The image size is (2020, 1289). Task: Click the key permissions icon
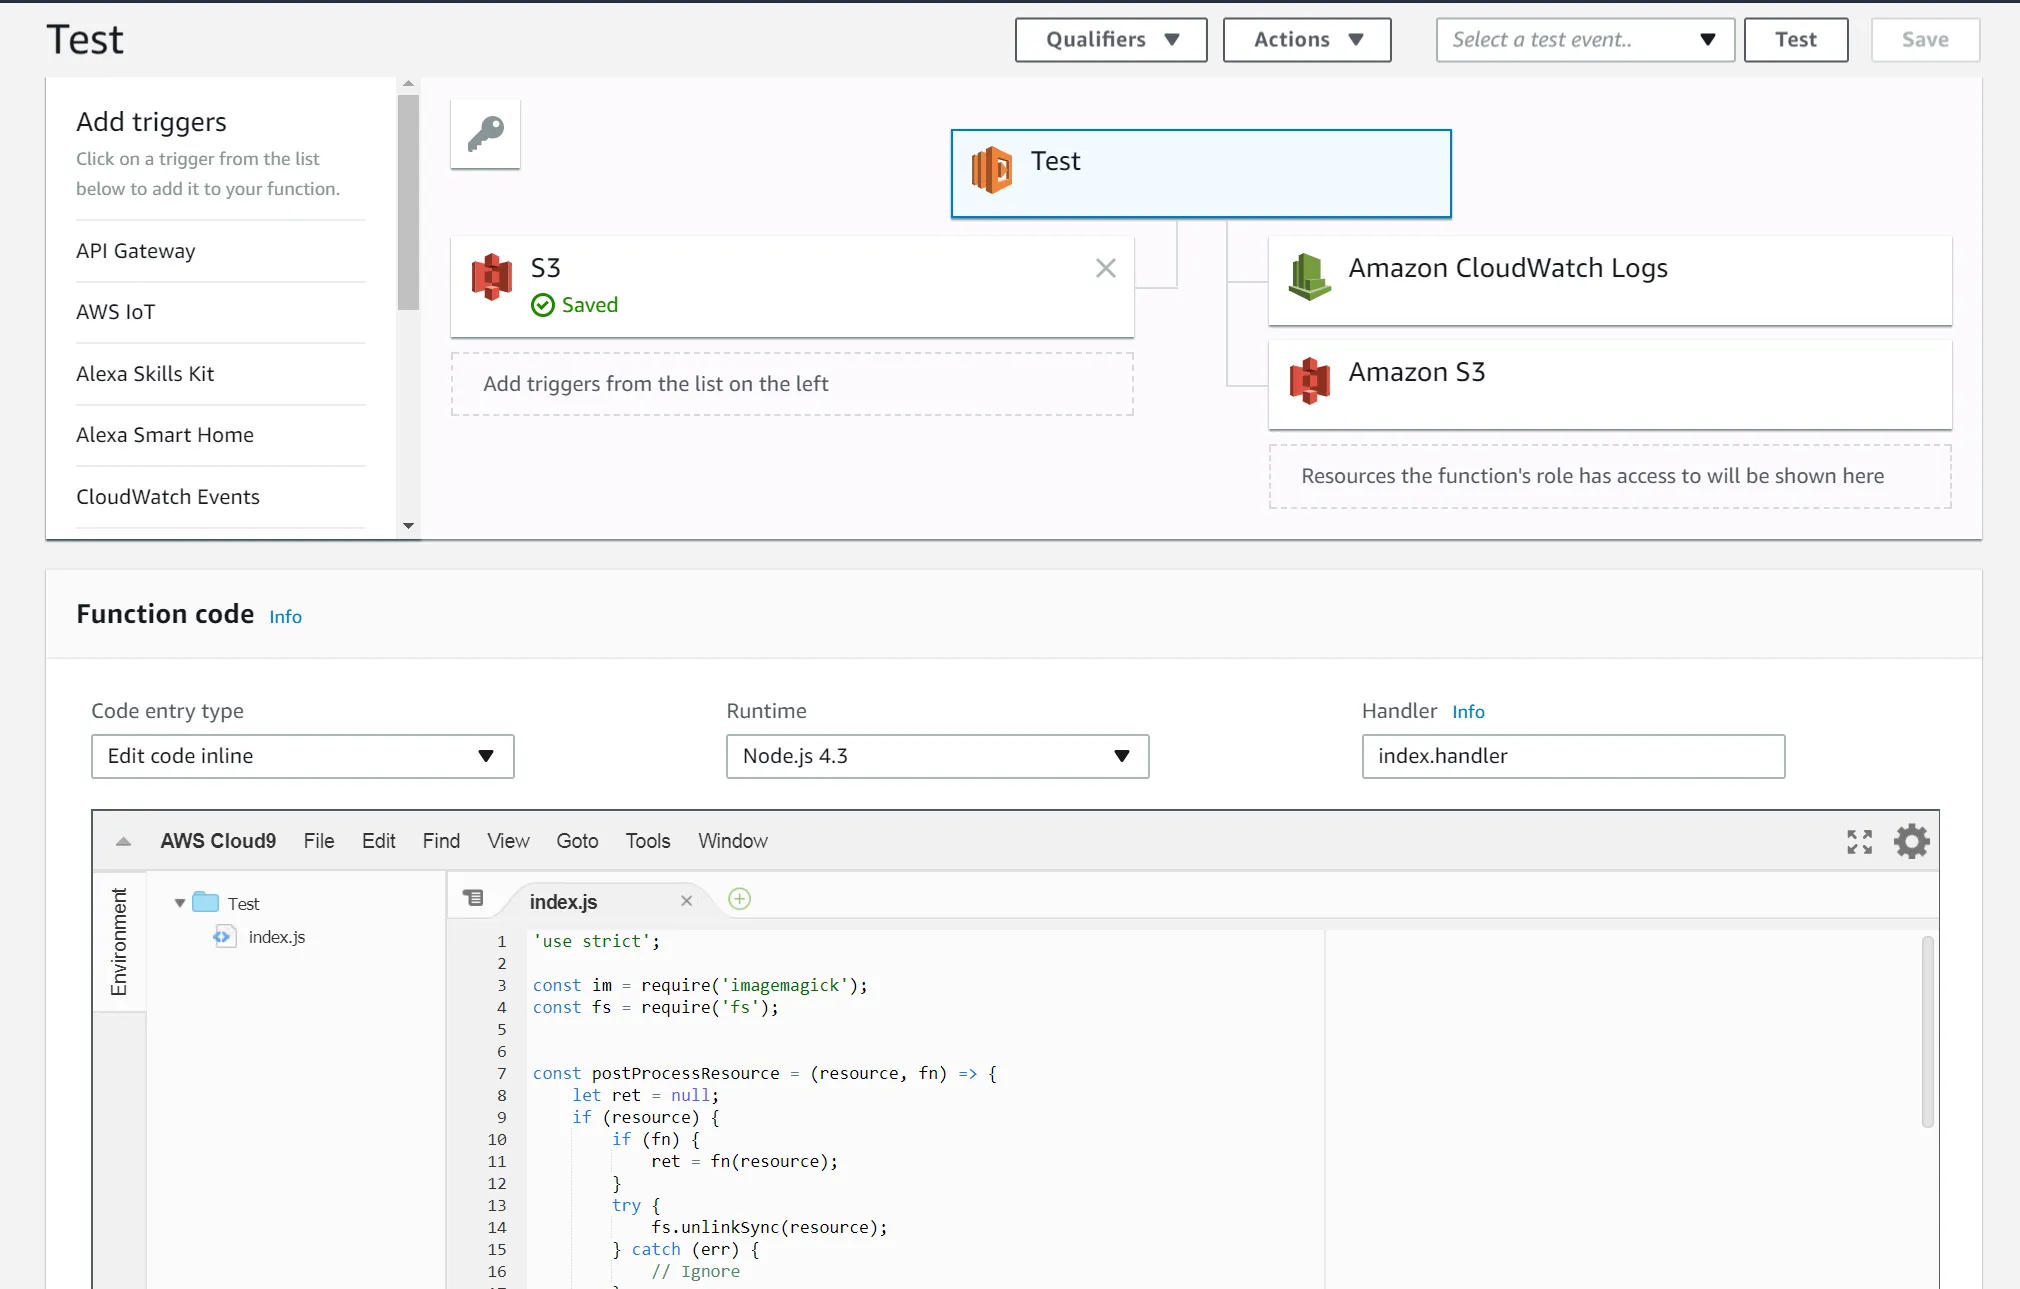pyautogui.click(x=485, y=133)
